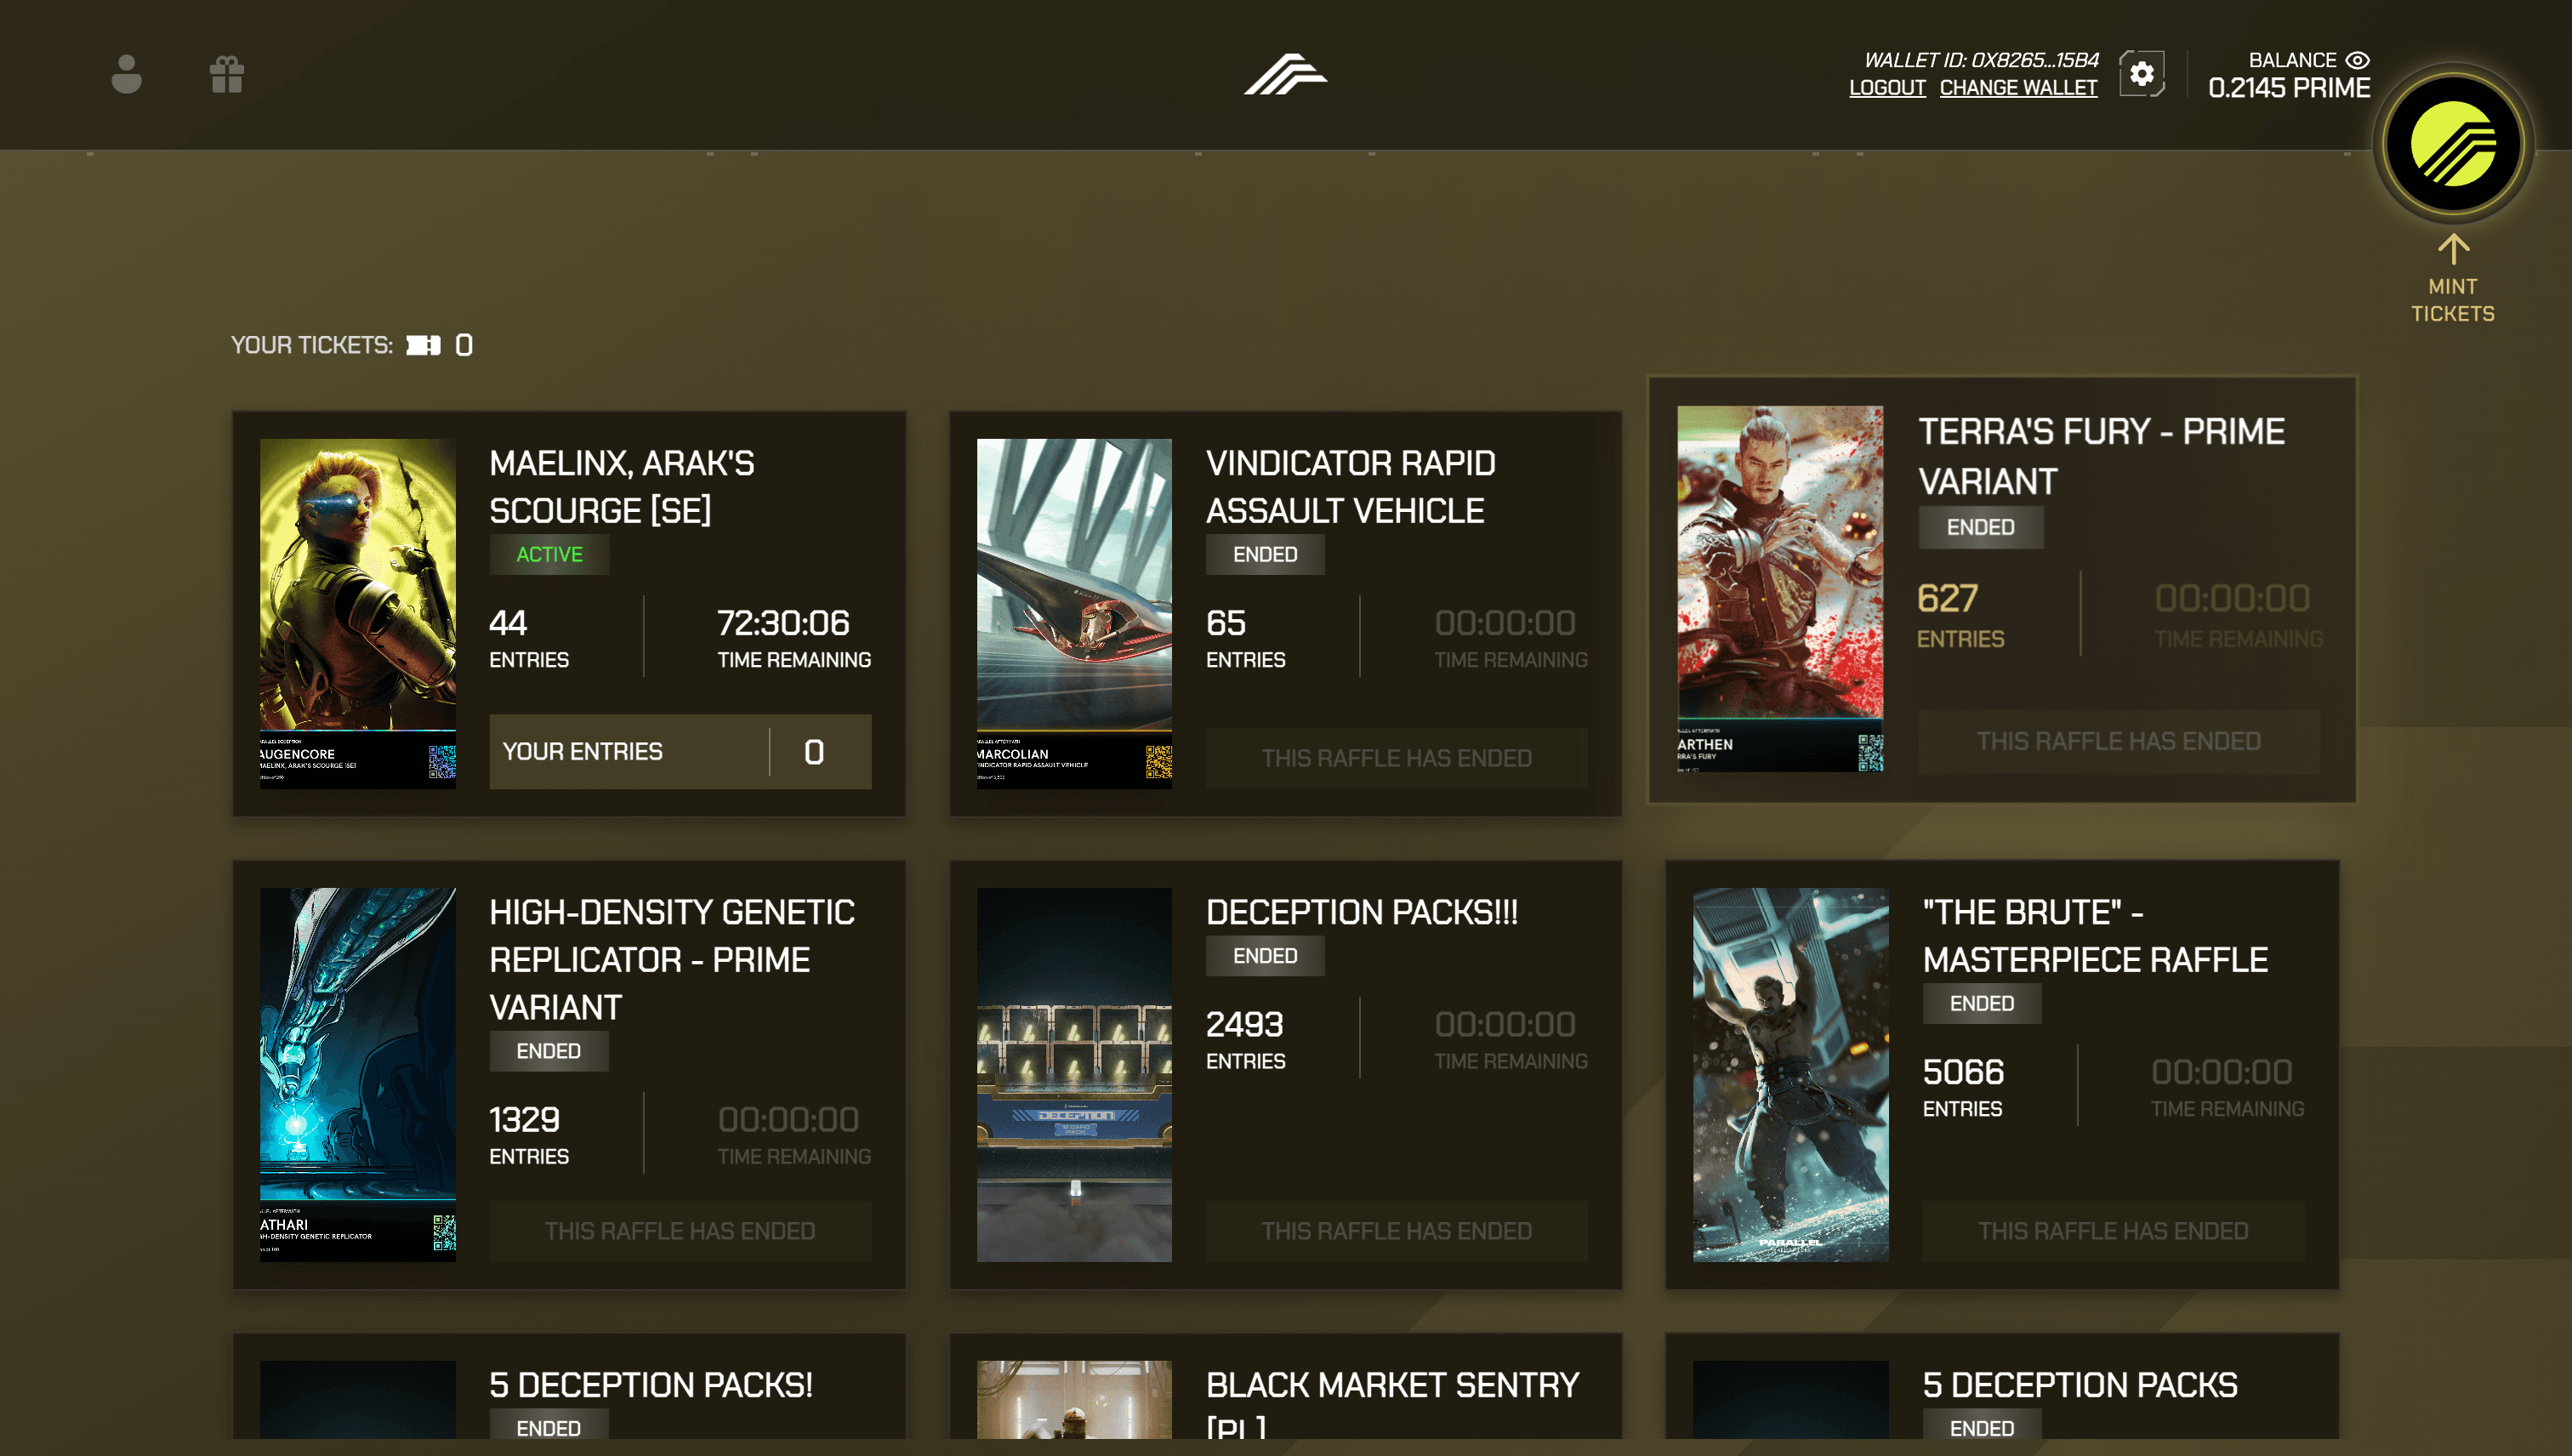The width and height of the screenshot is (2572, 1456).
Task: Click the 72:30:06 time remaining value
Action: coord(783,623)
